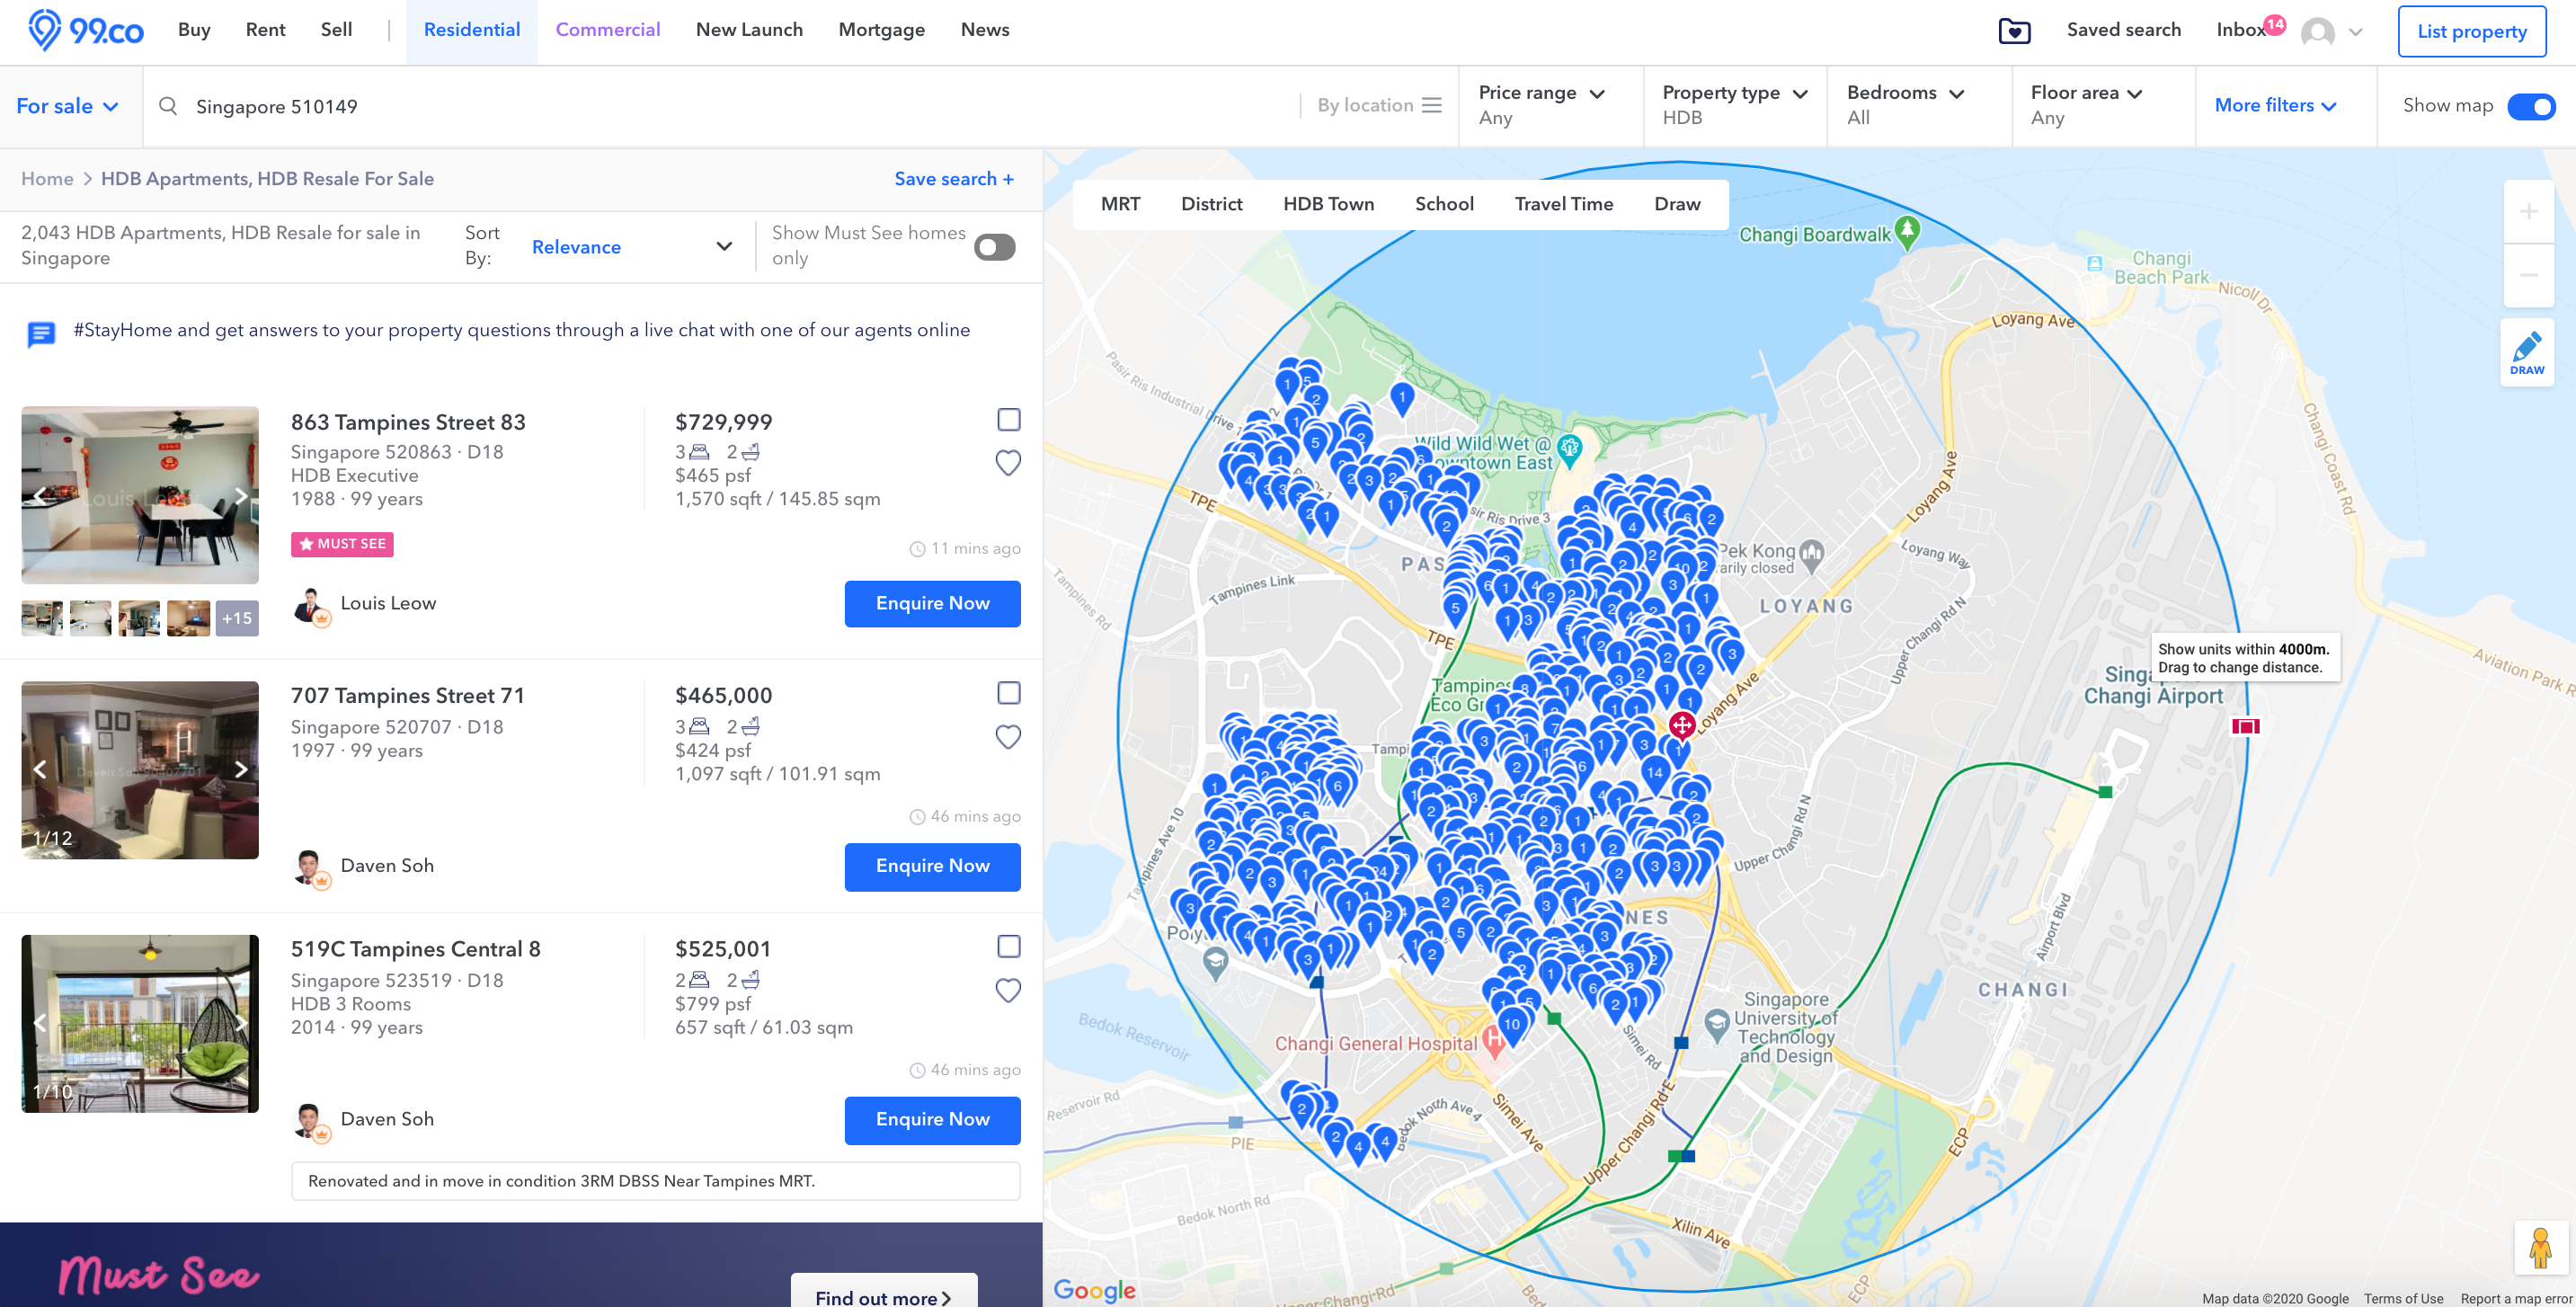Select the District map tab

coord(1211,204)
